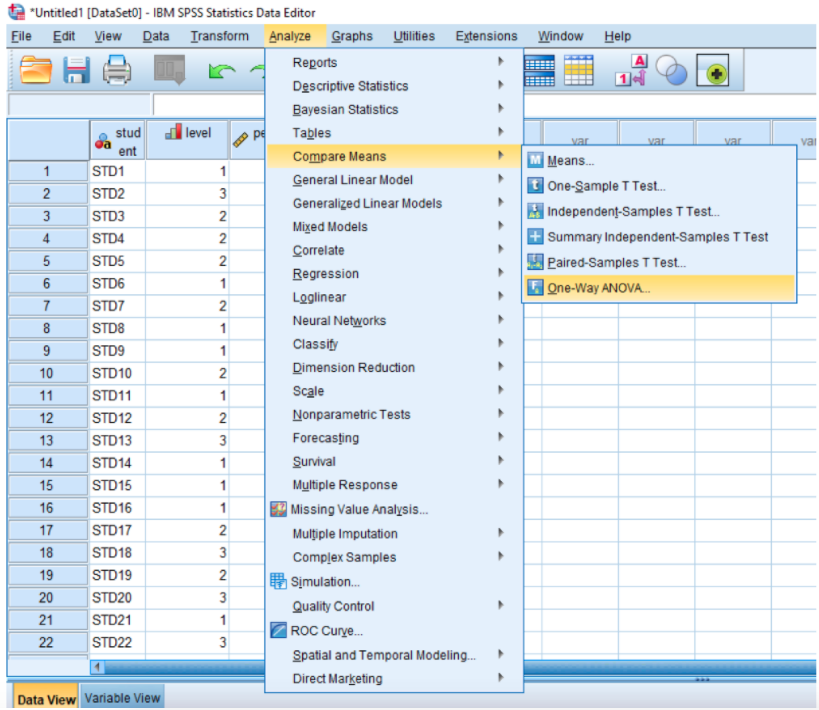
Task: Click the Means icon in submenu
Action: [535, 160]
